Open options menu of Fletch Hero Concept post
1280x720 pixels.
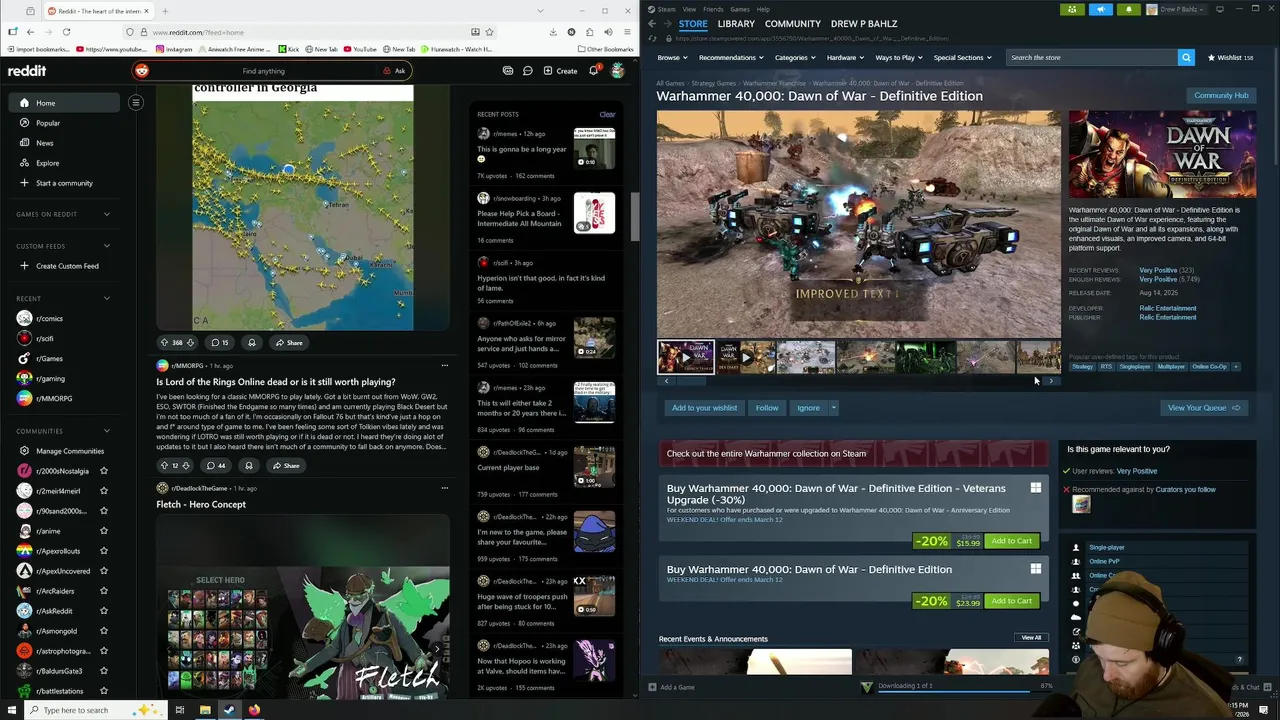pyautogui.click(x=444, y=488)
